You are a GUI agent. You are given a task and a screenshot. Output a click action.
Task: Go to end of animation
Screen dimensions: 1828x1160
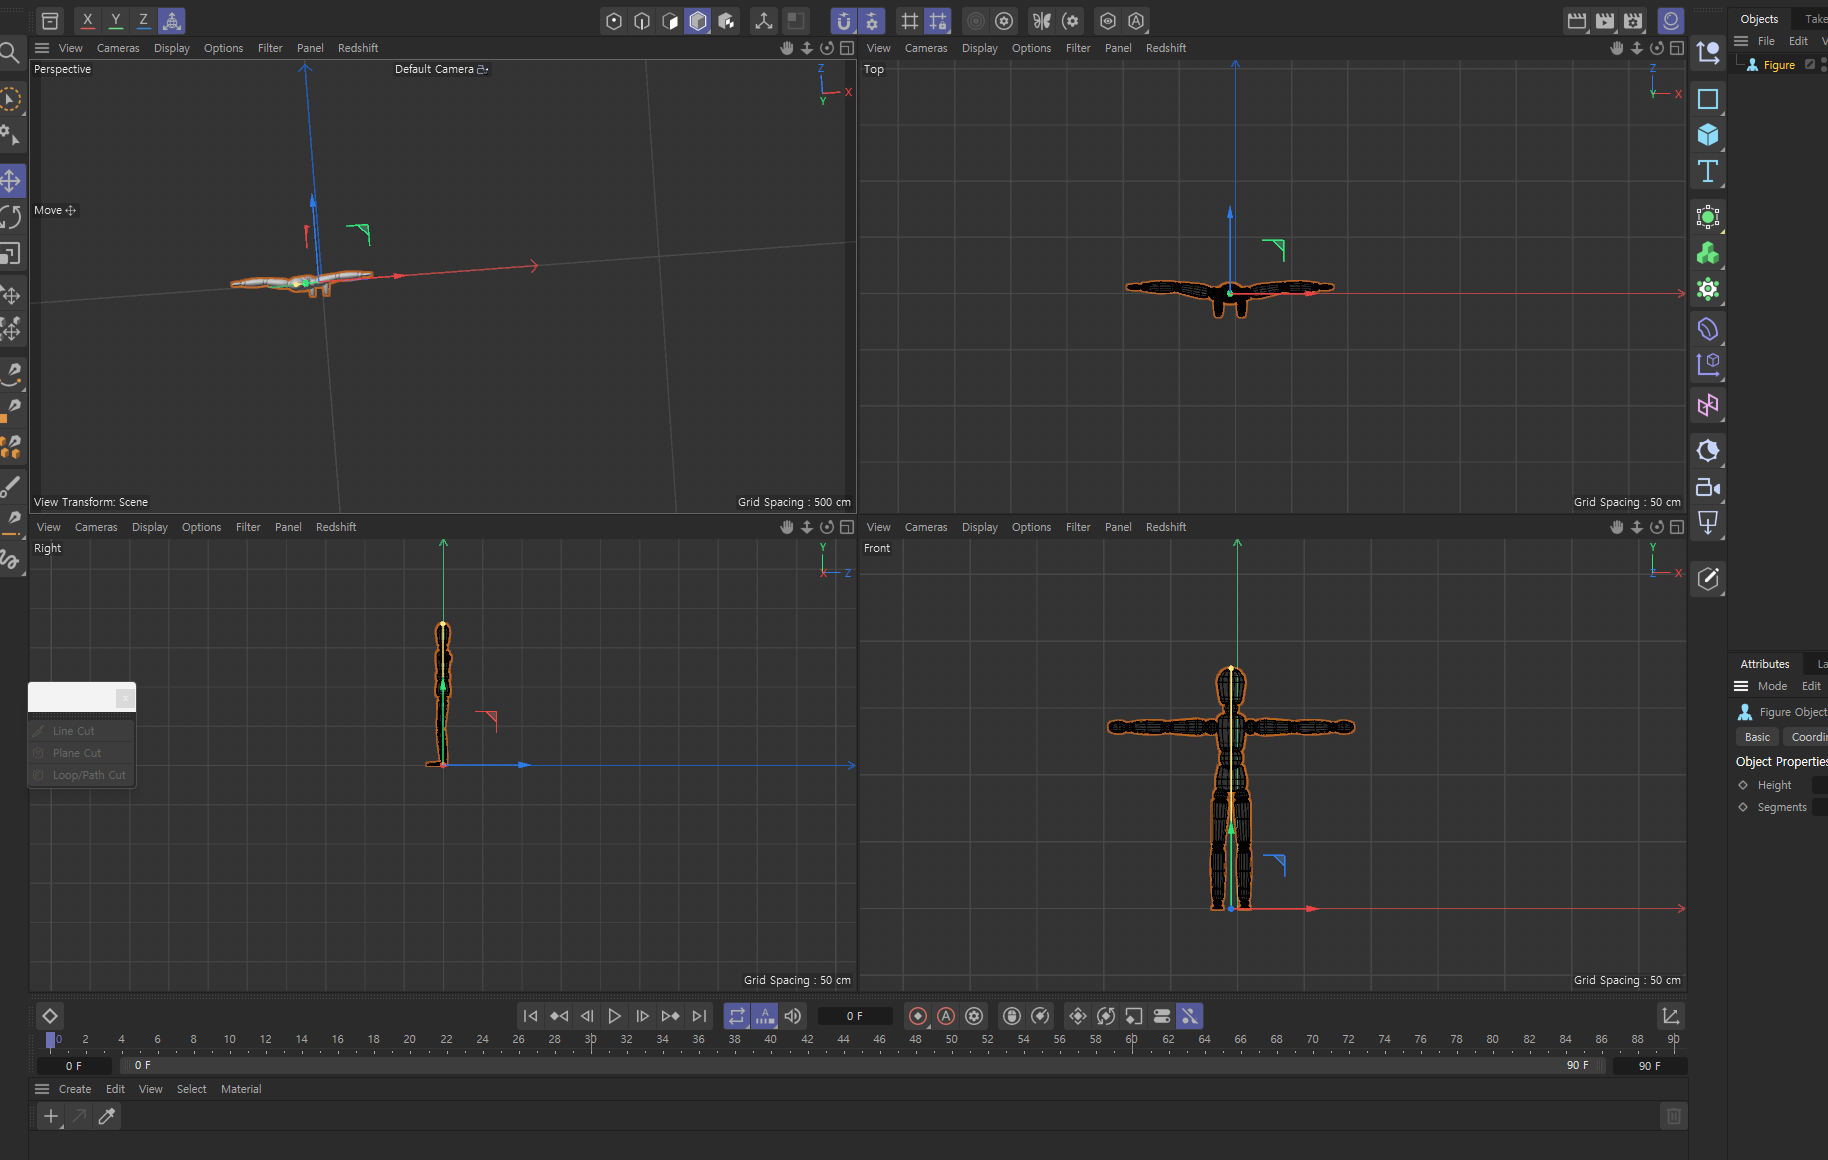(x=699, y=1016)
